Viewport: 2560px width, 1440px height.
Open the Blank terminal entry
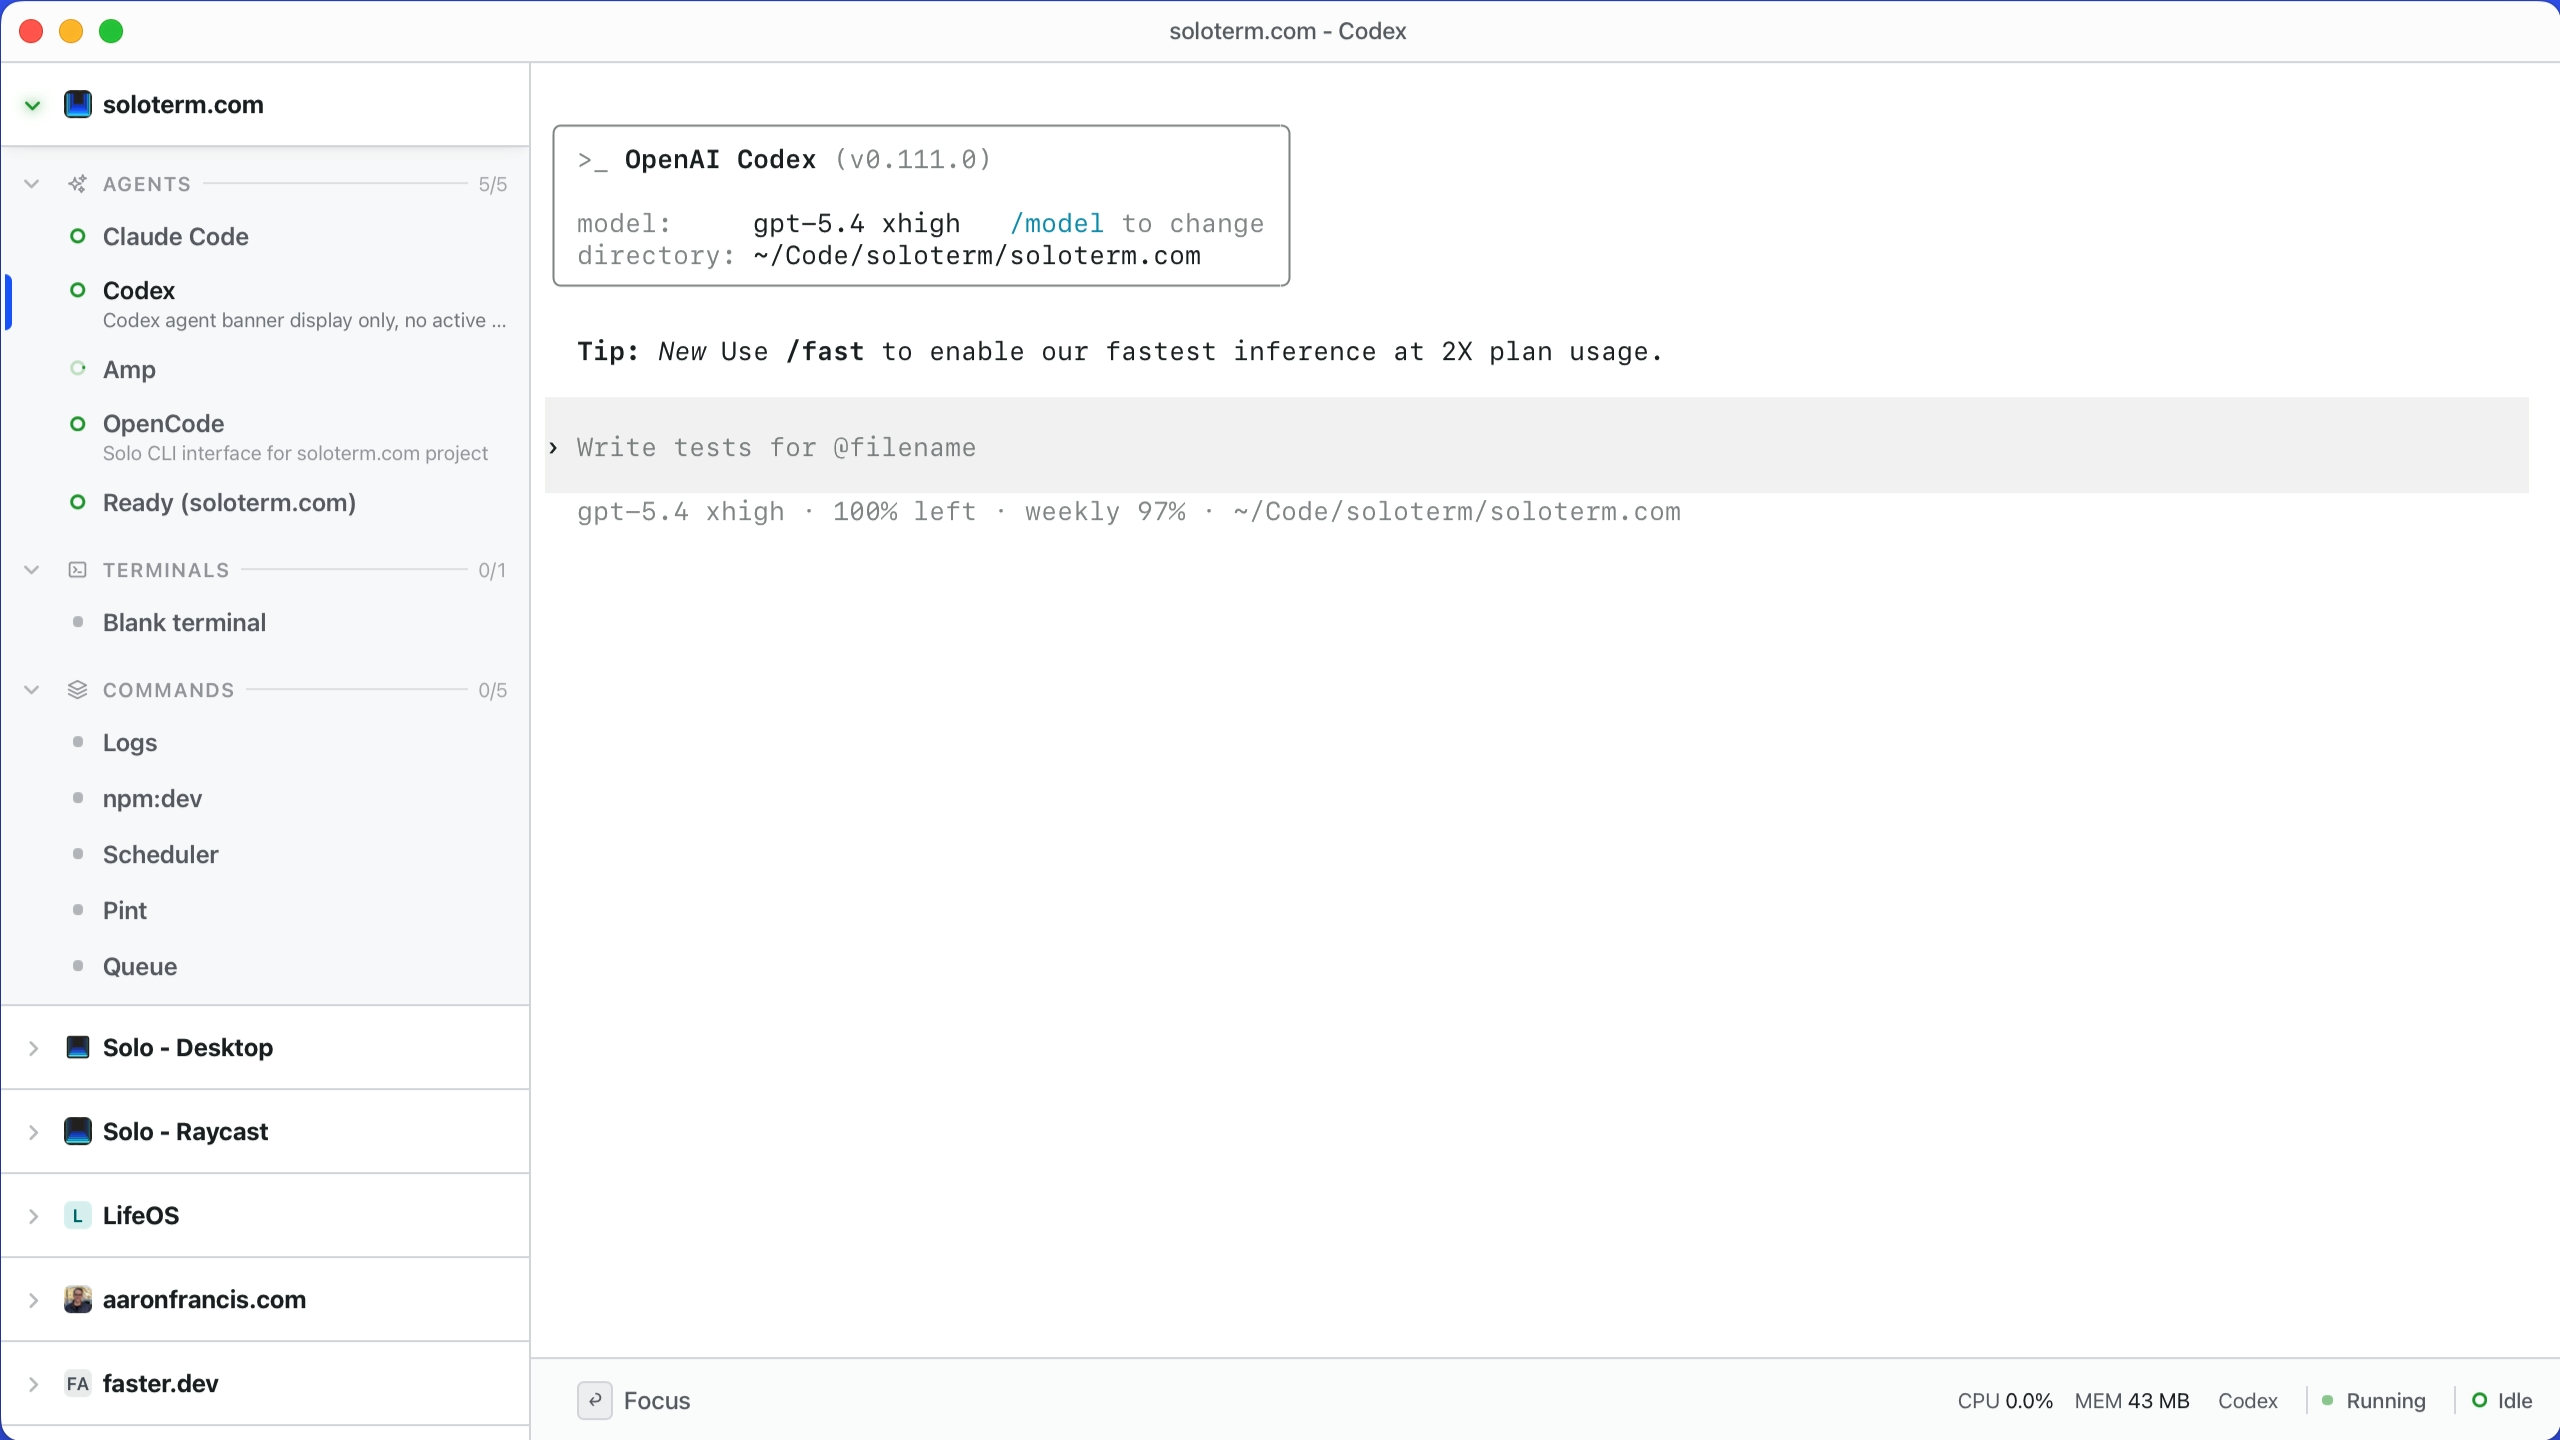pyautogui.click(x=266, y=622)
